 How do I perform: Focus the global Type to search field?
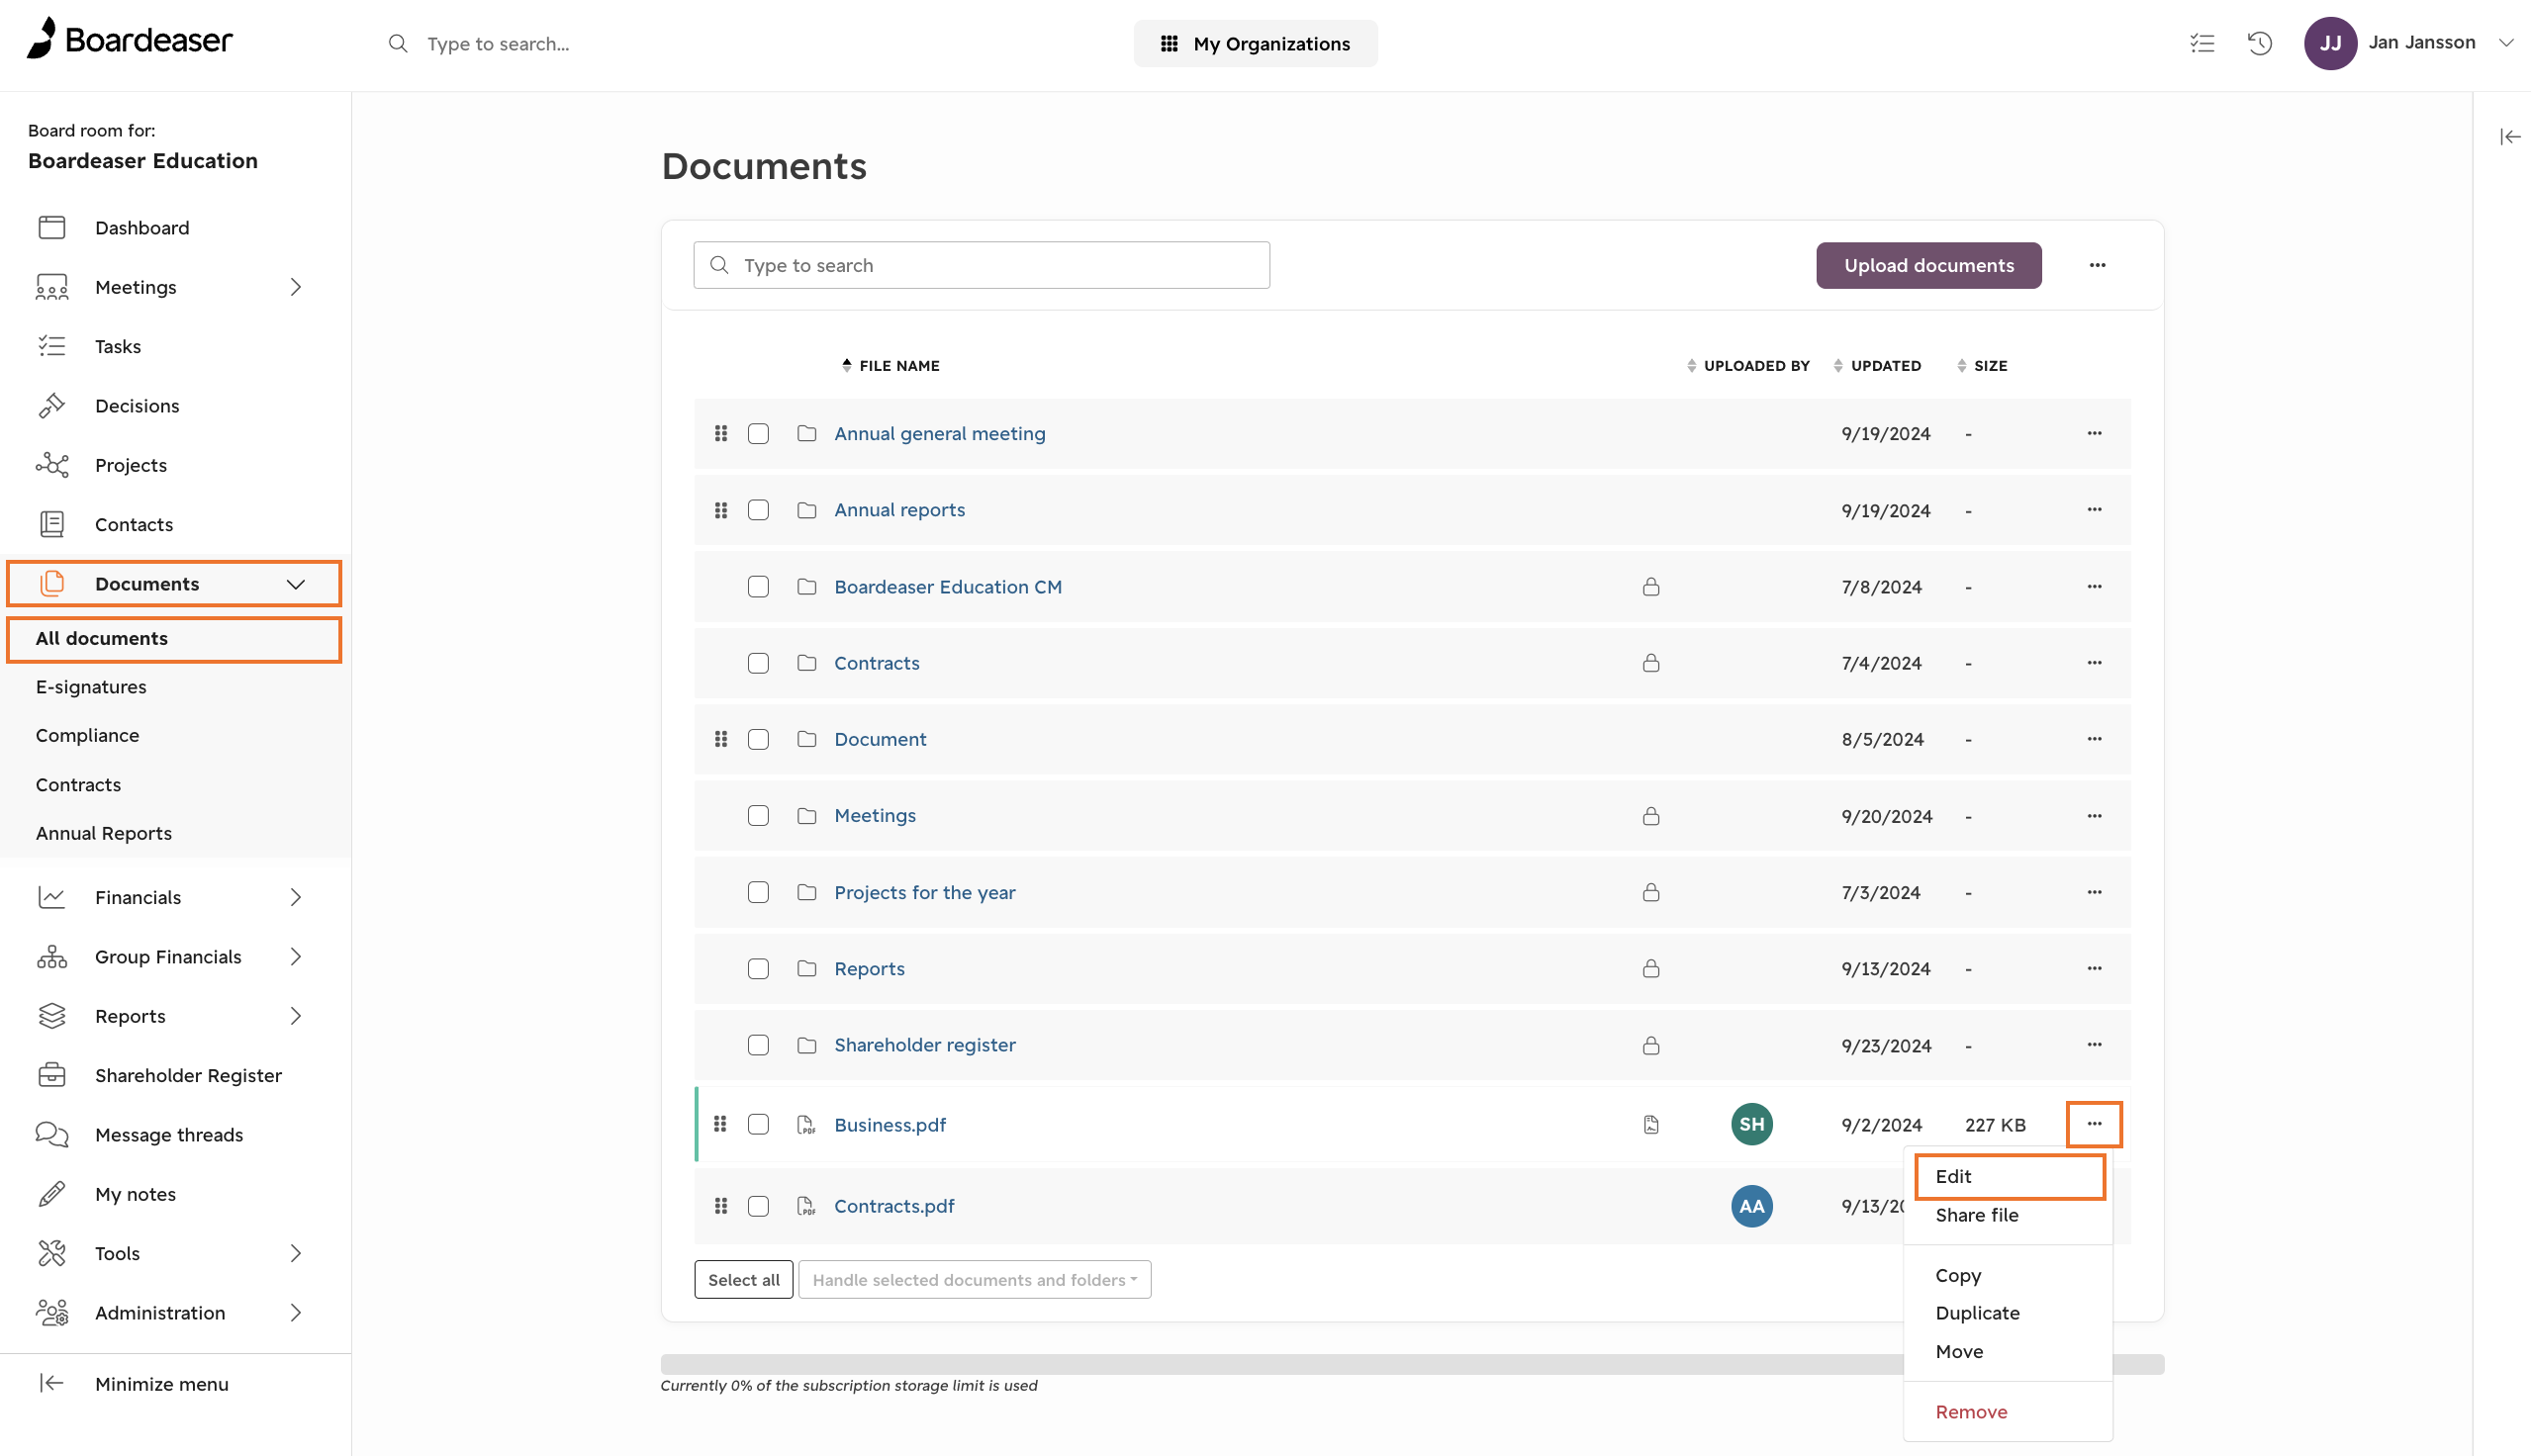click(497, 43)
